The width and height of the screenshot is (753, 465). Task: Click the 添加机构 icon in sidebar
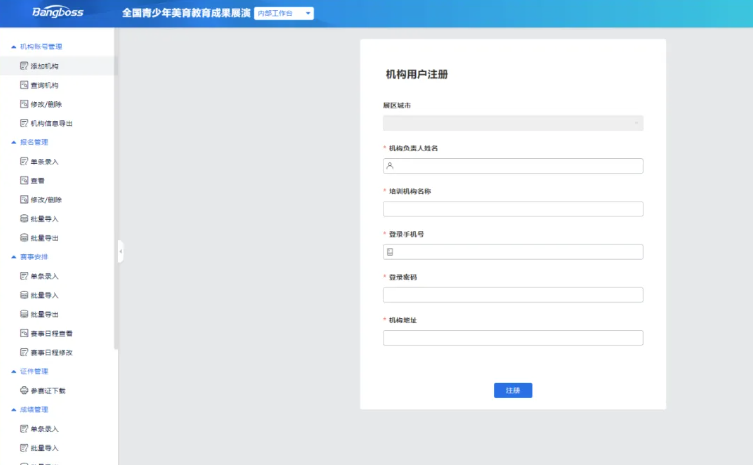tap(24, 66)
